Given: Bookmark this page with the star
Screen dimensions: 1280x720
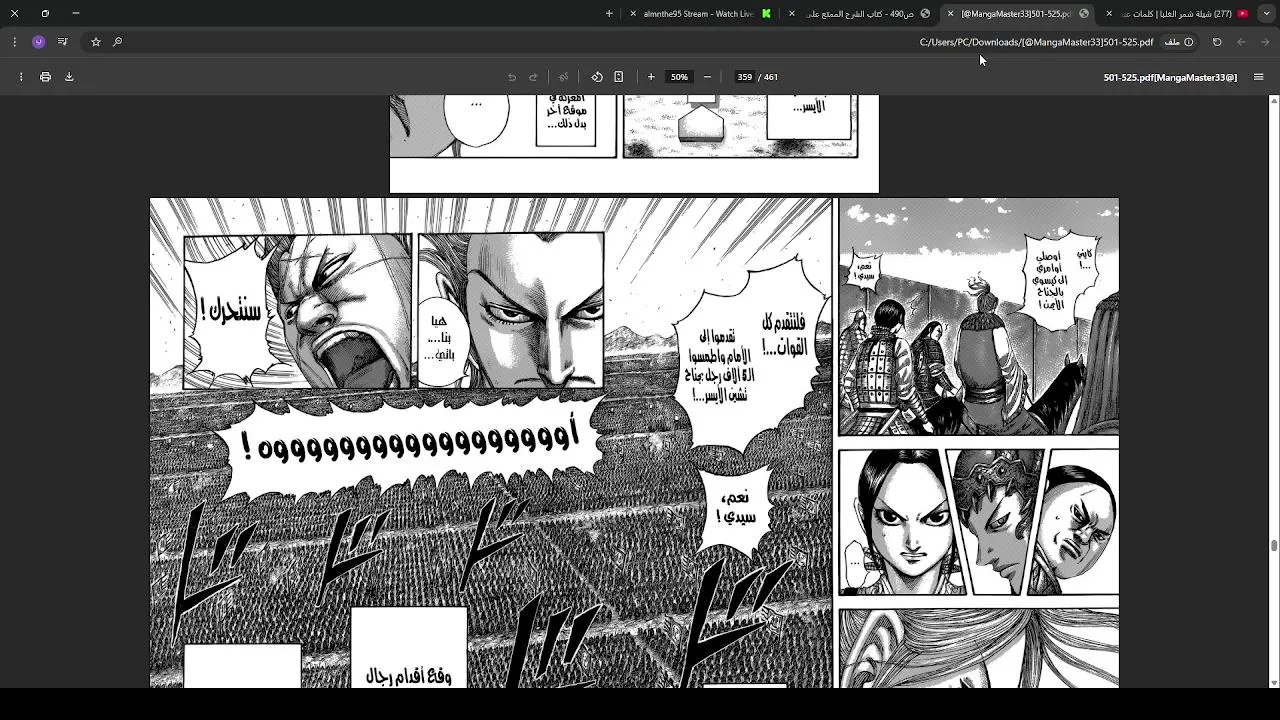Looking at the screenshot, I should click(x=96, y=42).
